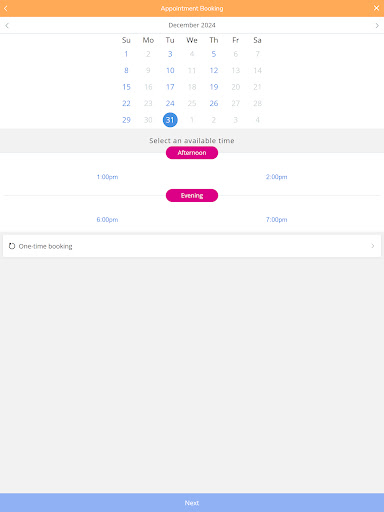Tap the Afternoon section label
The height and width of the screenshot is (512, 384).
coord(192,153)
